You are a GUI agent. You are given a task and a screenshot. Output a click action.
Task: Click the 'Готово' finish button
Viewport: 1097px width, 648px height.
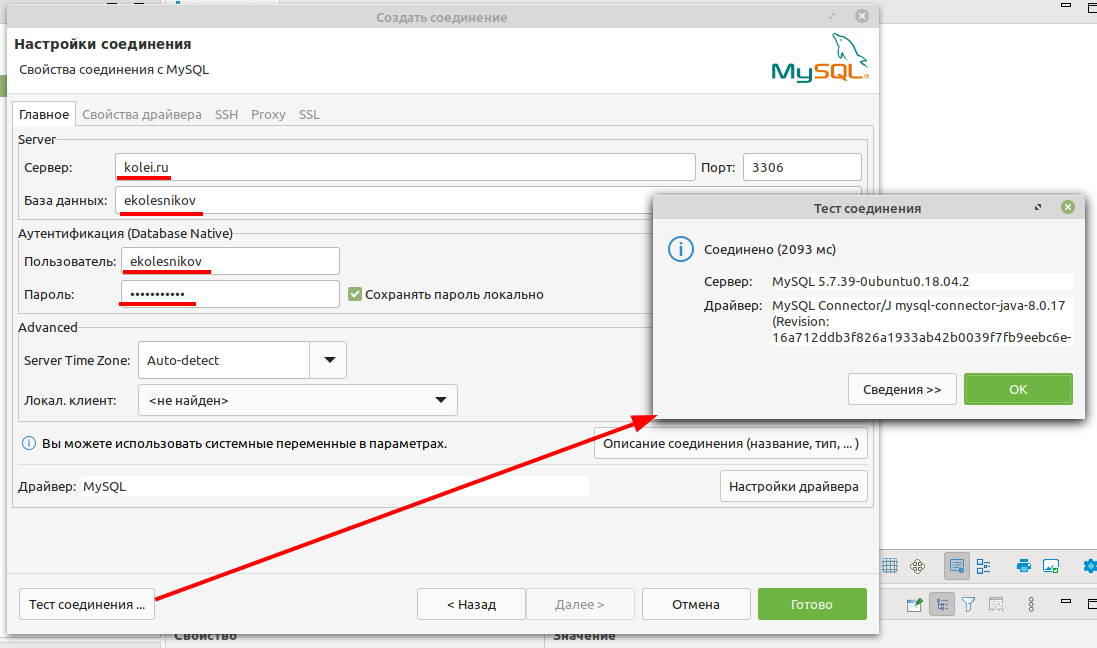(x=811, y=604)
